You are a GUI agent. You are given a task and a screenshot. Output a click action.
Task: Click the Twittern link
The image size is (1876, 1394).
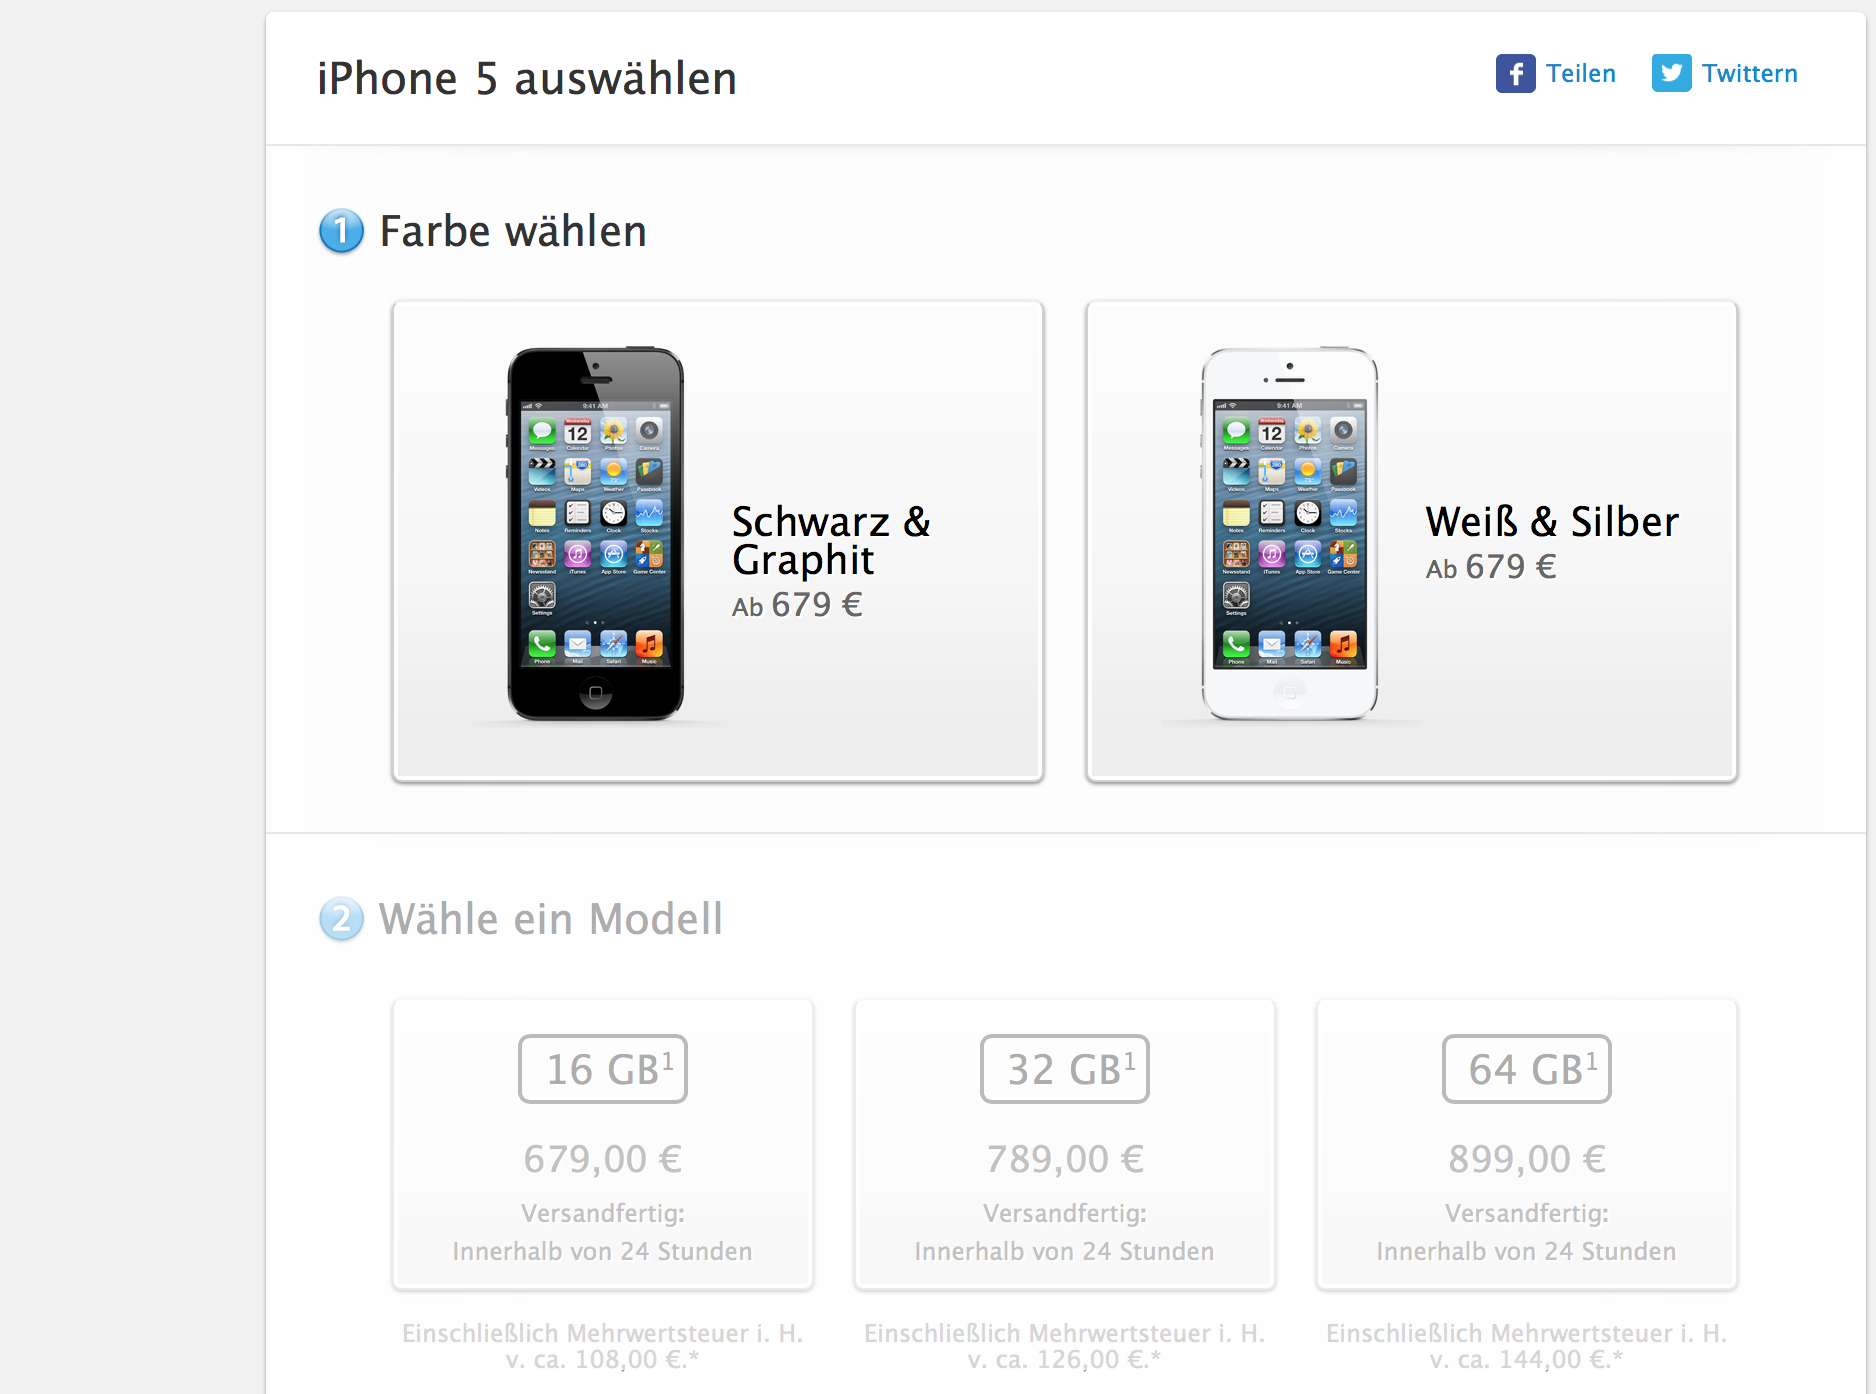coord(1750,74)
